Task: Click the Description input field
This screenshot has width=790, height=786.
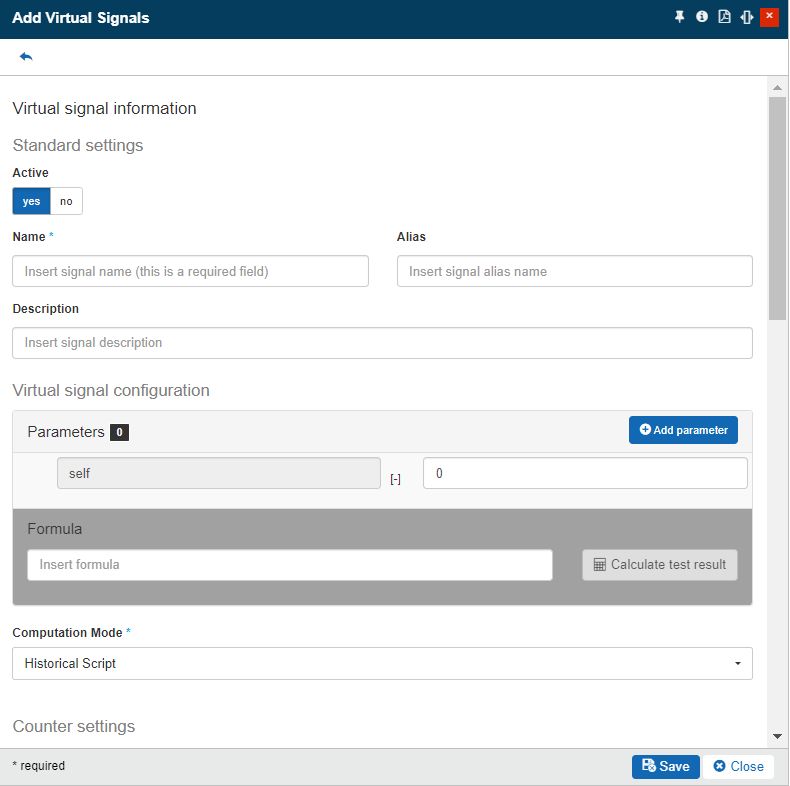Action: point(382,343)
